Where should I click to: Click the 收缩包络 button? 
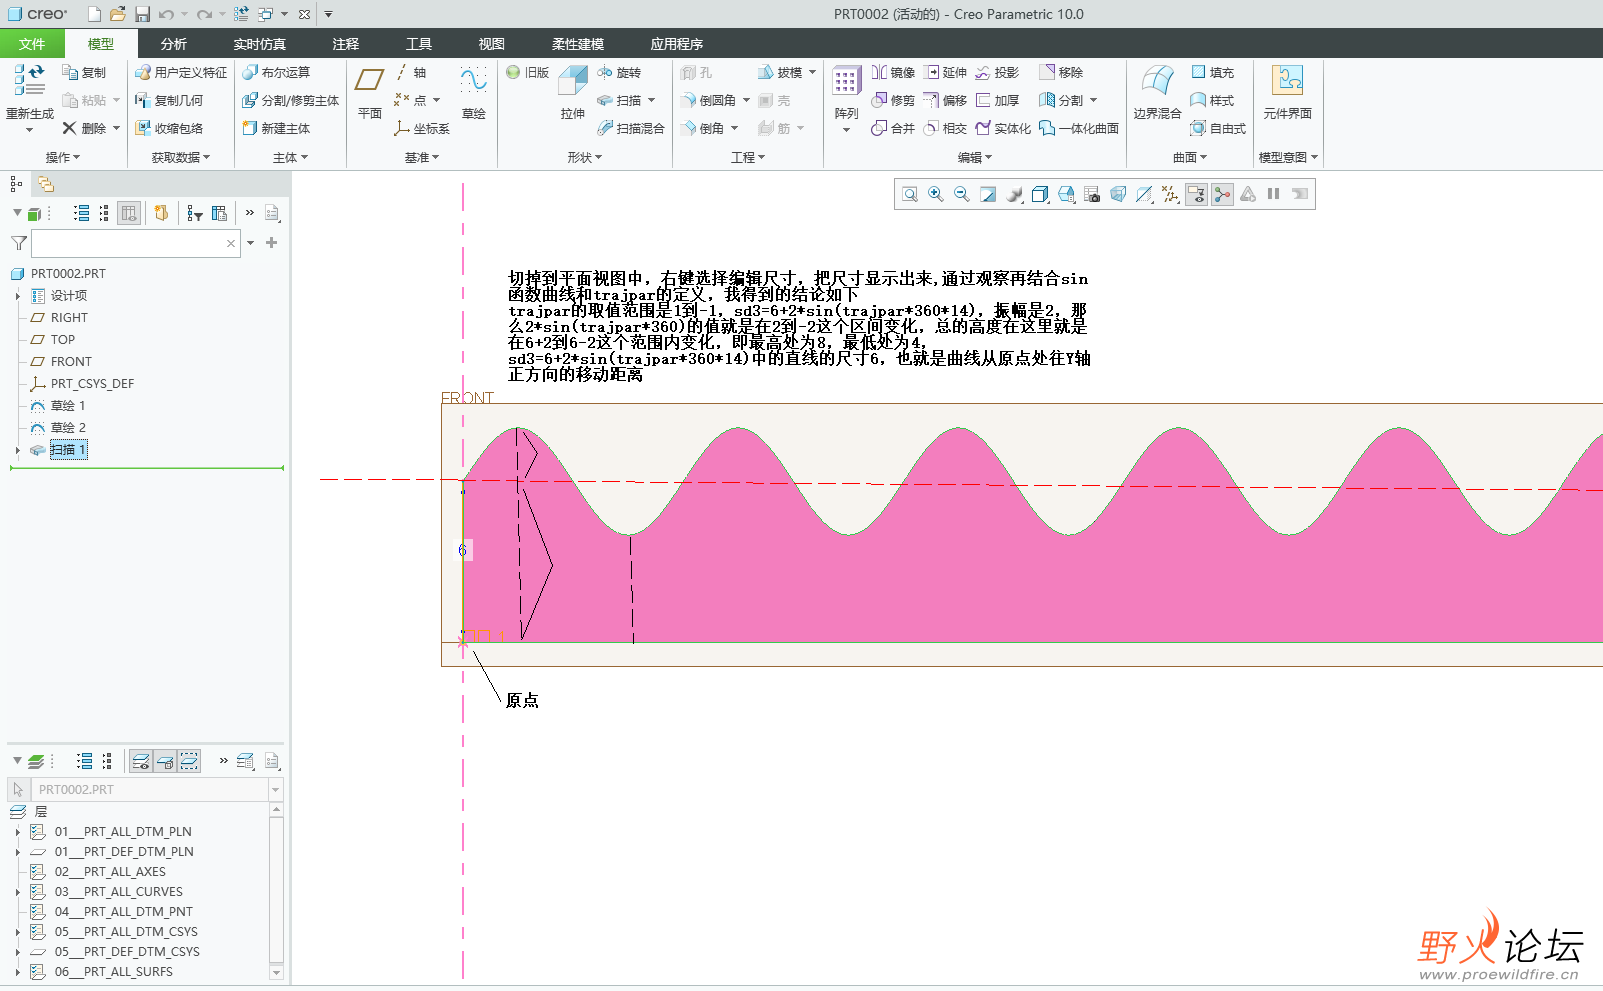pyautogui.click(x=169, y=128)
